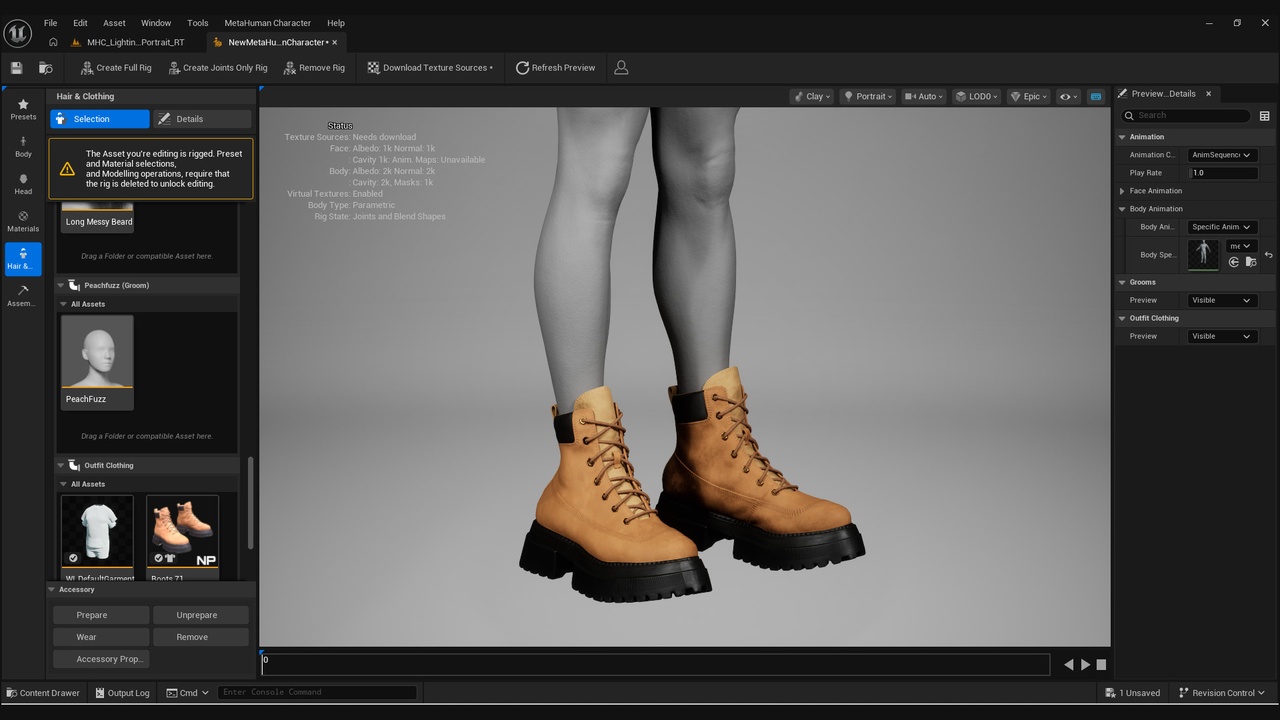Click Refresh Preview button
Screen dimensions: 1280x720
[x=555, y=68]
